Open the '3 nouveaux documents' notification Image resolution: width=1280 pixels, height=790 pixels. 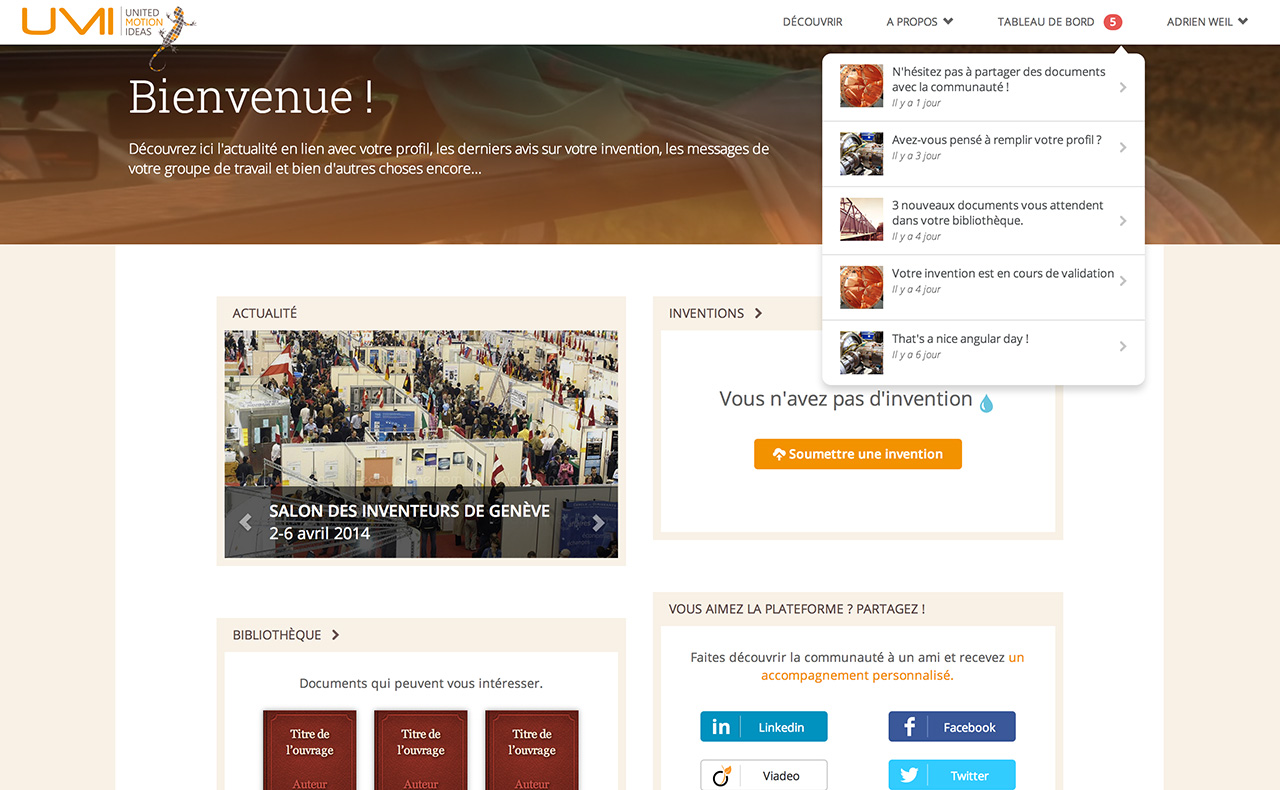[x=983, y=221]
